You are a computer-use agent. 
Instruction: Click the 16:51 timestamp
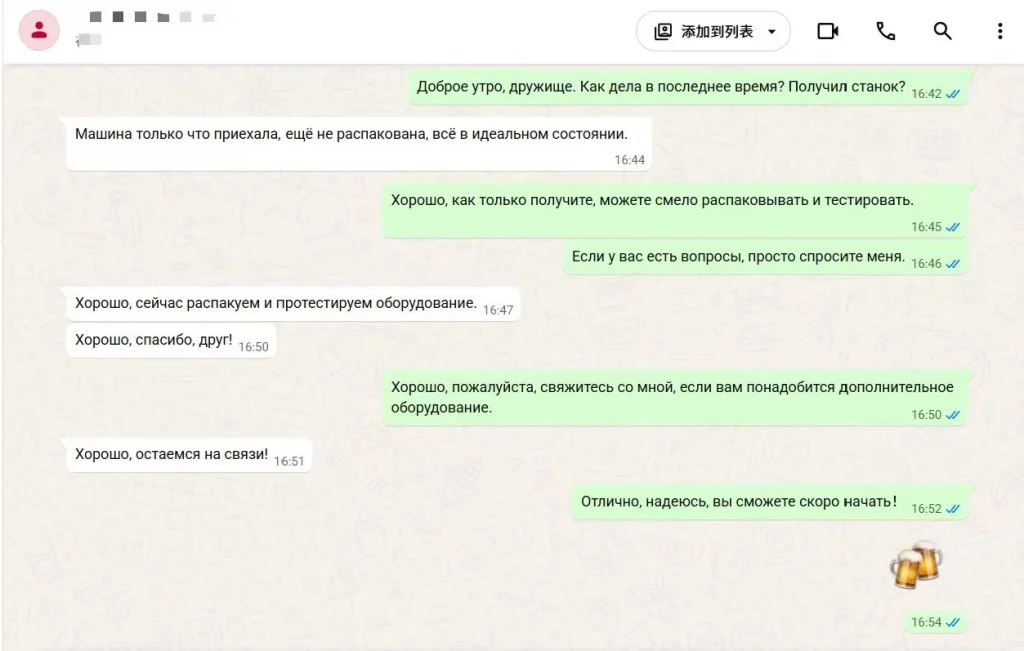[289, 462]
